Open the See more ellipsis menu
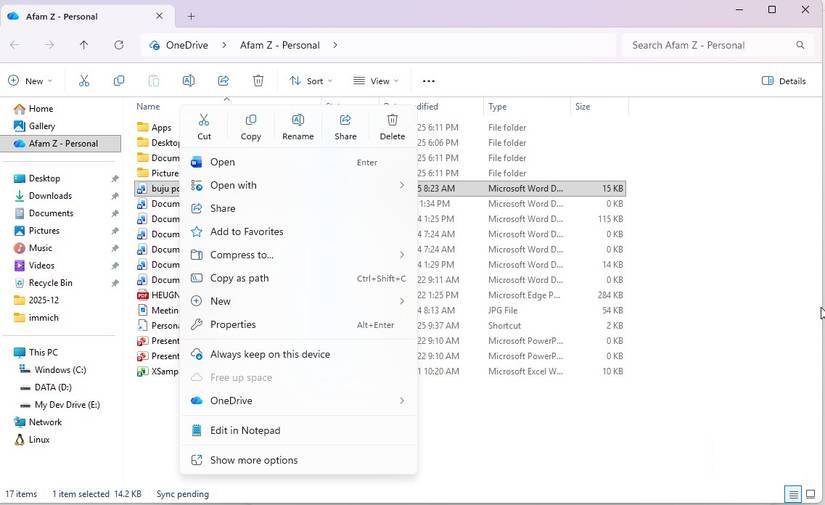Viewport: 825px width, 505px height. [429, 81]
